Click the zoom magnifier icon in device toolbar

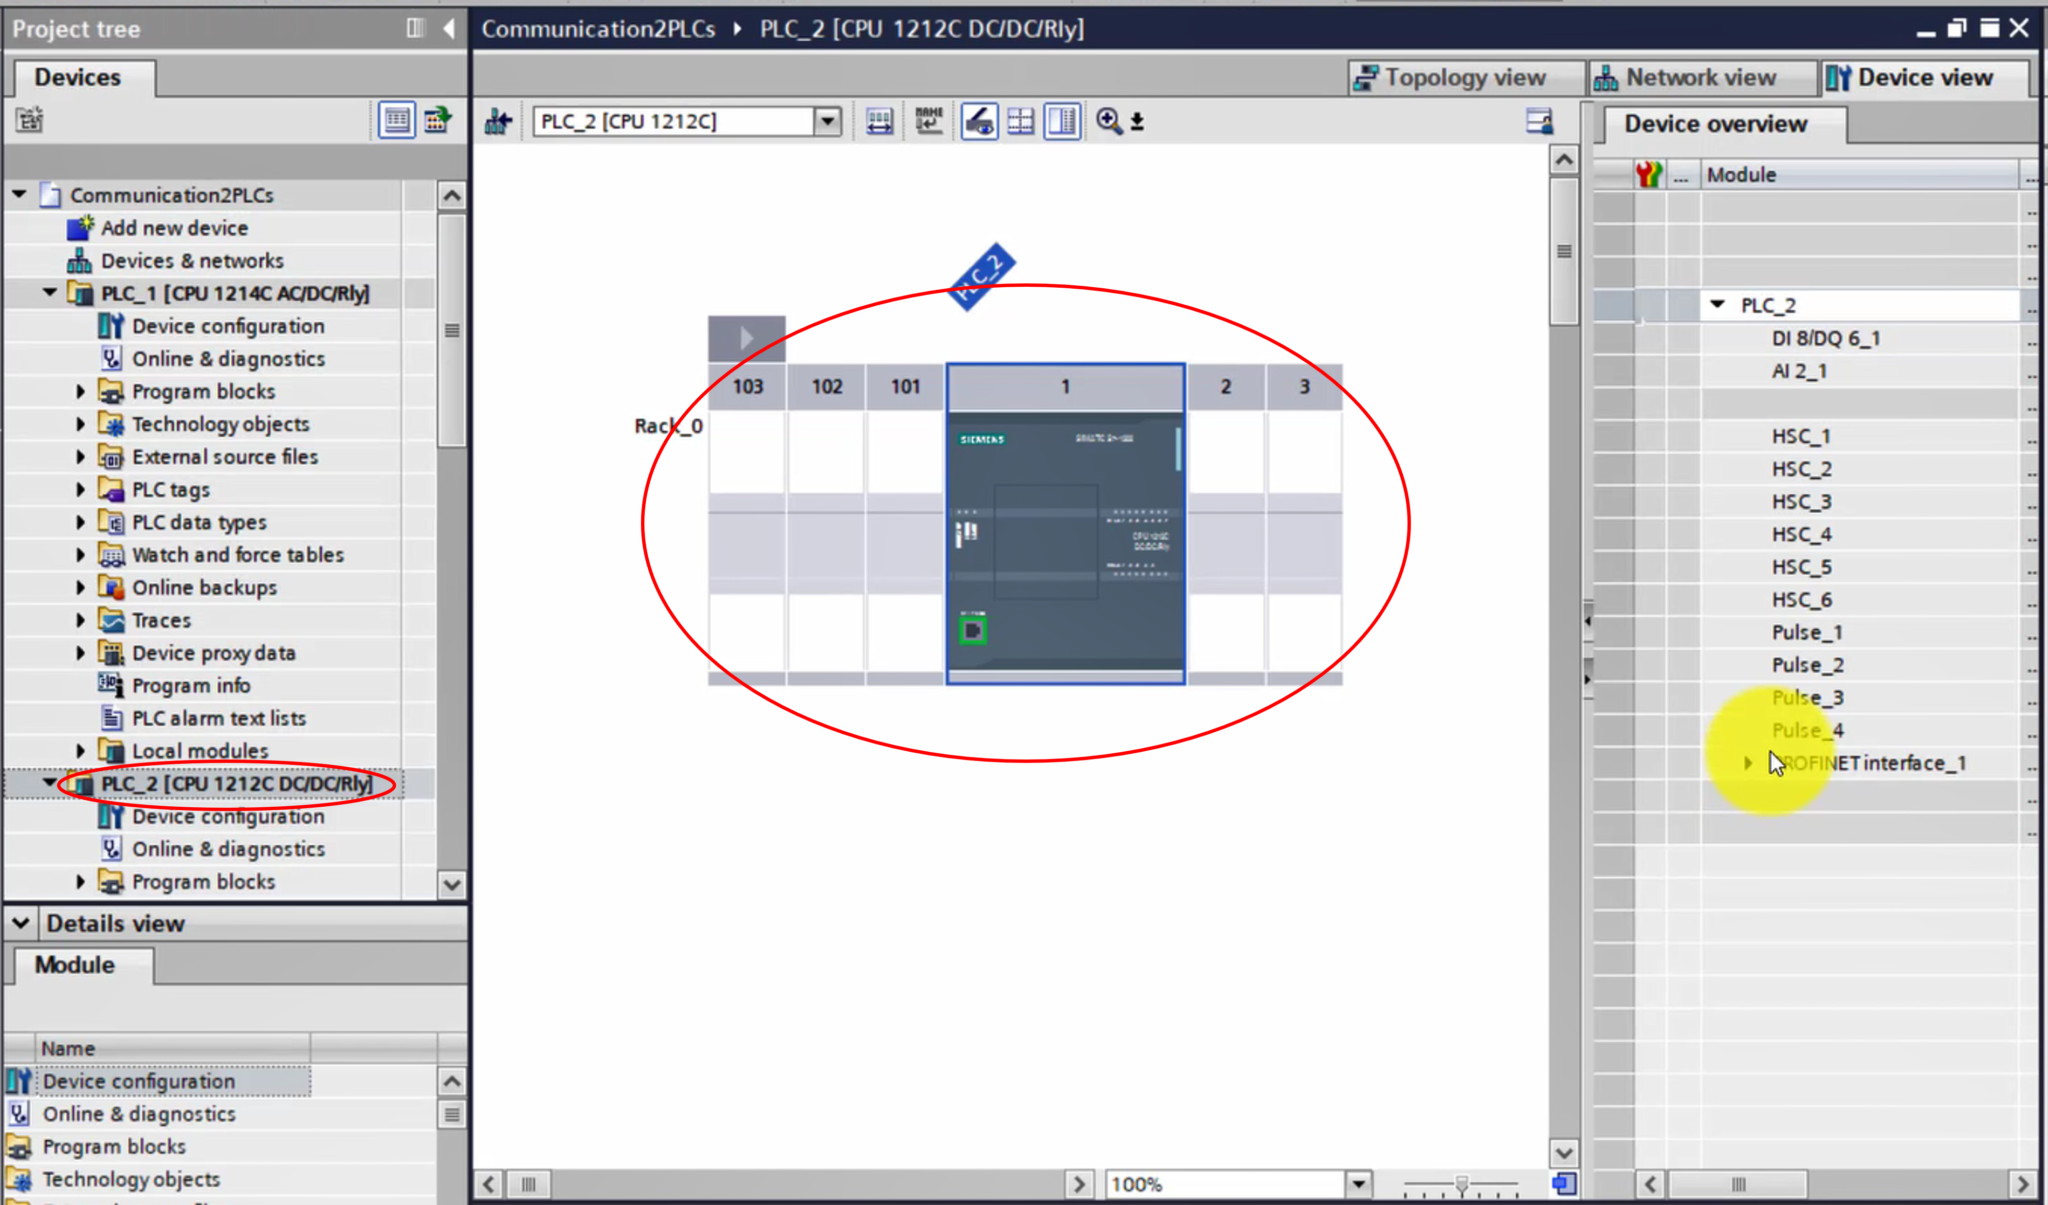coord(1109,122)
